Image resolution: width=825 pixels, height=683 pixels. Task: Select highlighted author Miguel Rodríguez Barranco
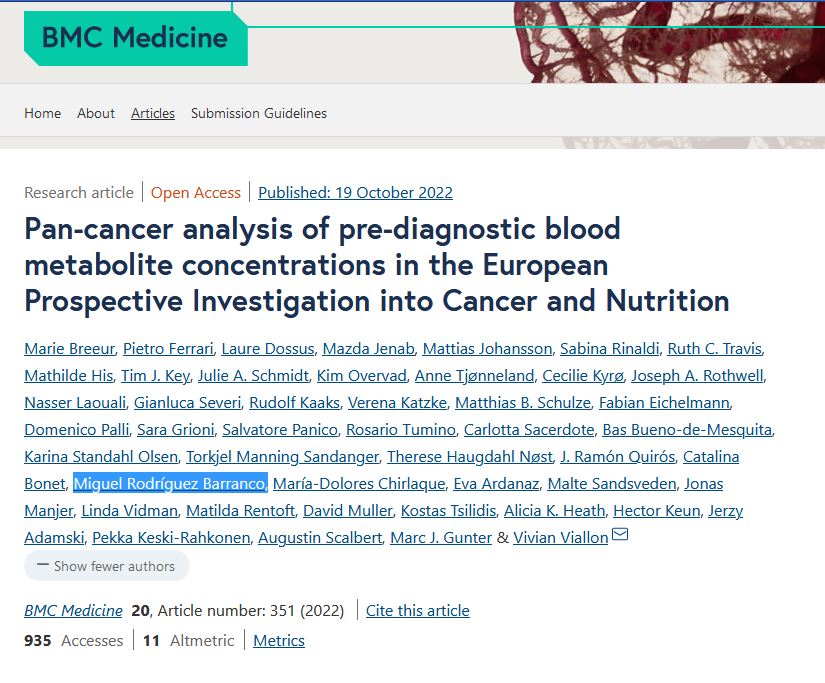click(x=170, y=484)
